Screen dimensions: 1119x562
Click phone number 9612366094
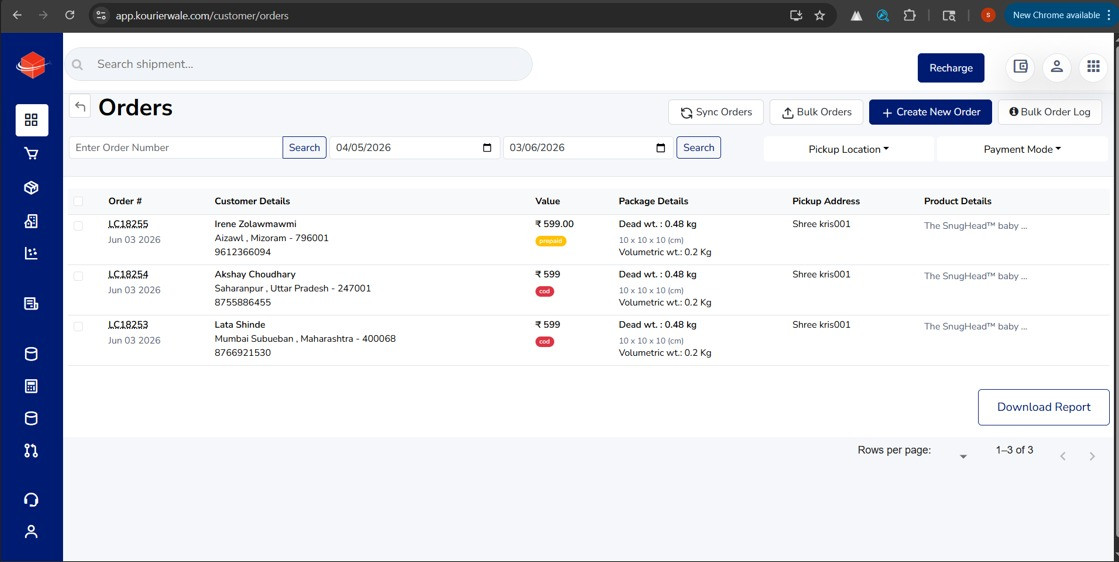243,252
